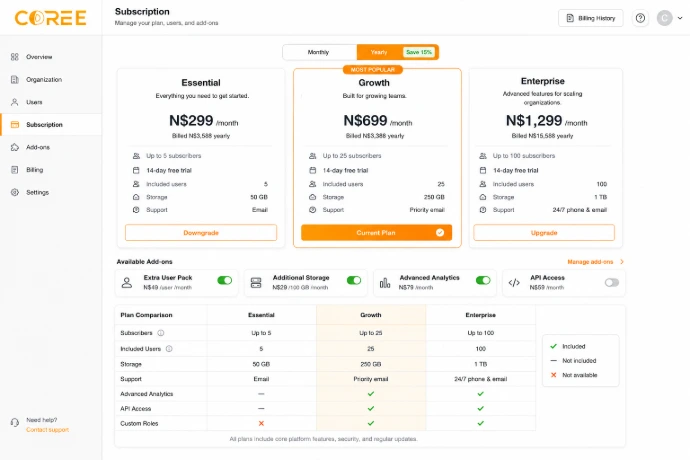Screen dimensions: 690x460
Task: Click the MOST POPULAR badge
Action: [373, 70]
